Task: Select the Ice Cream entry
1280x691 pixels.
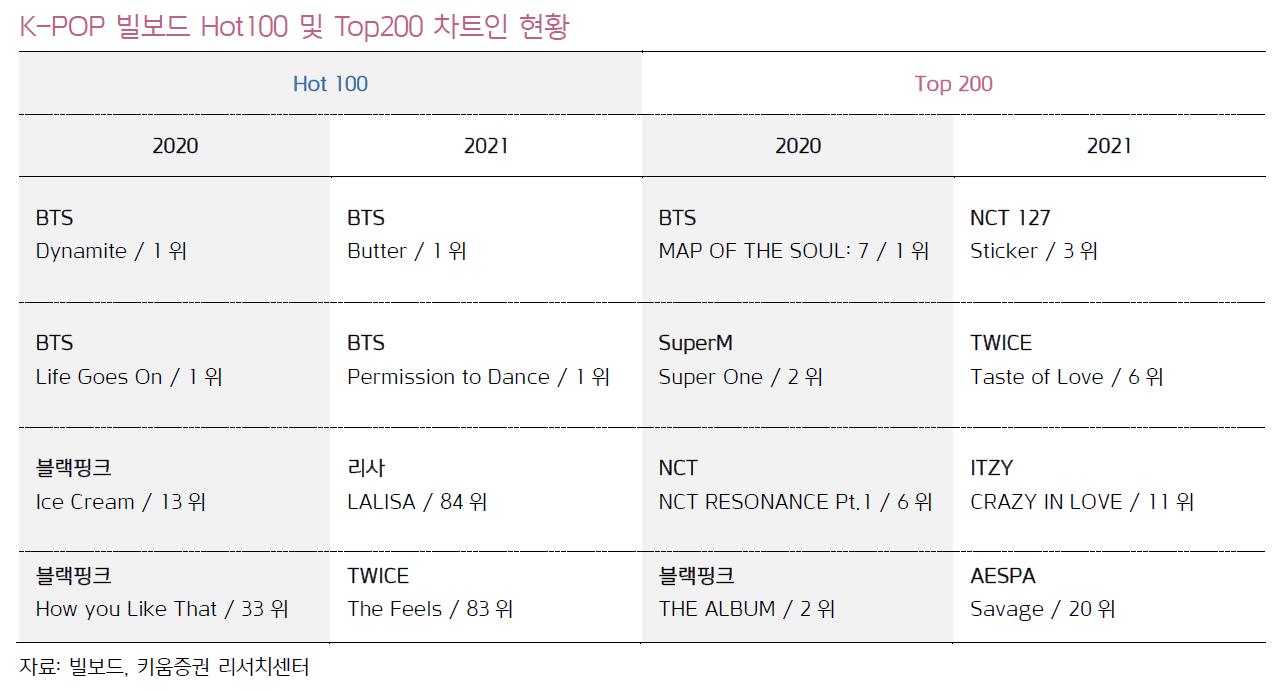Action: 174,489
